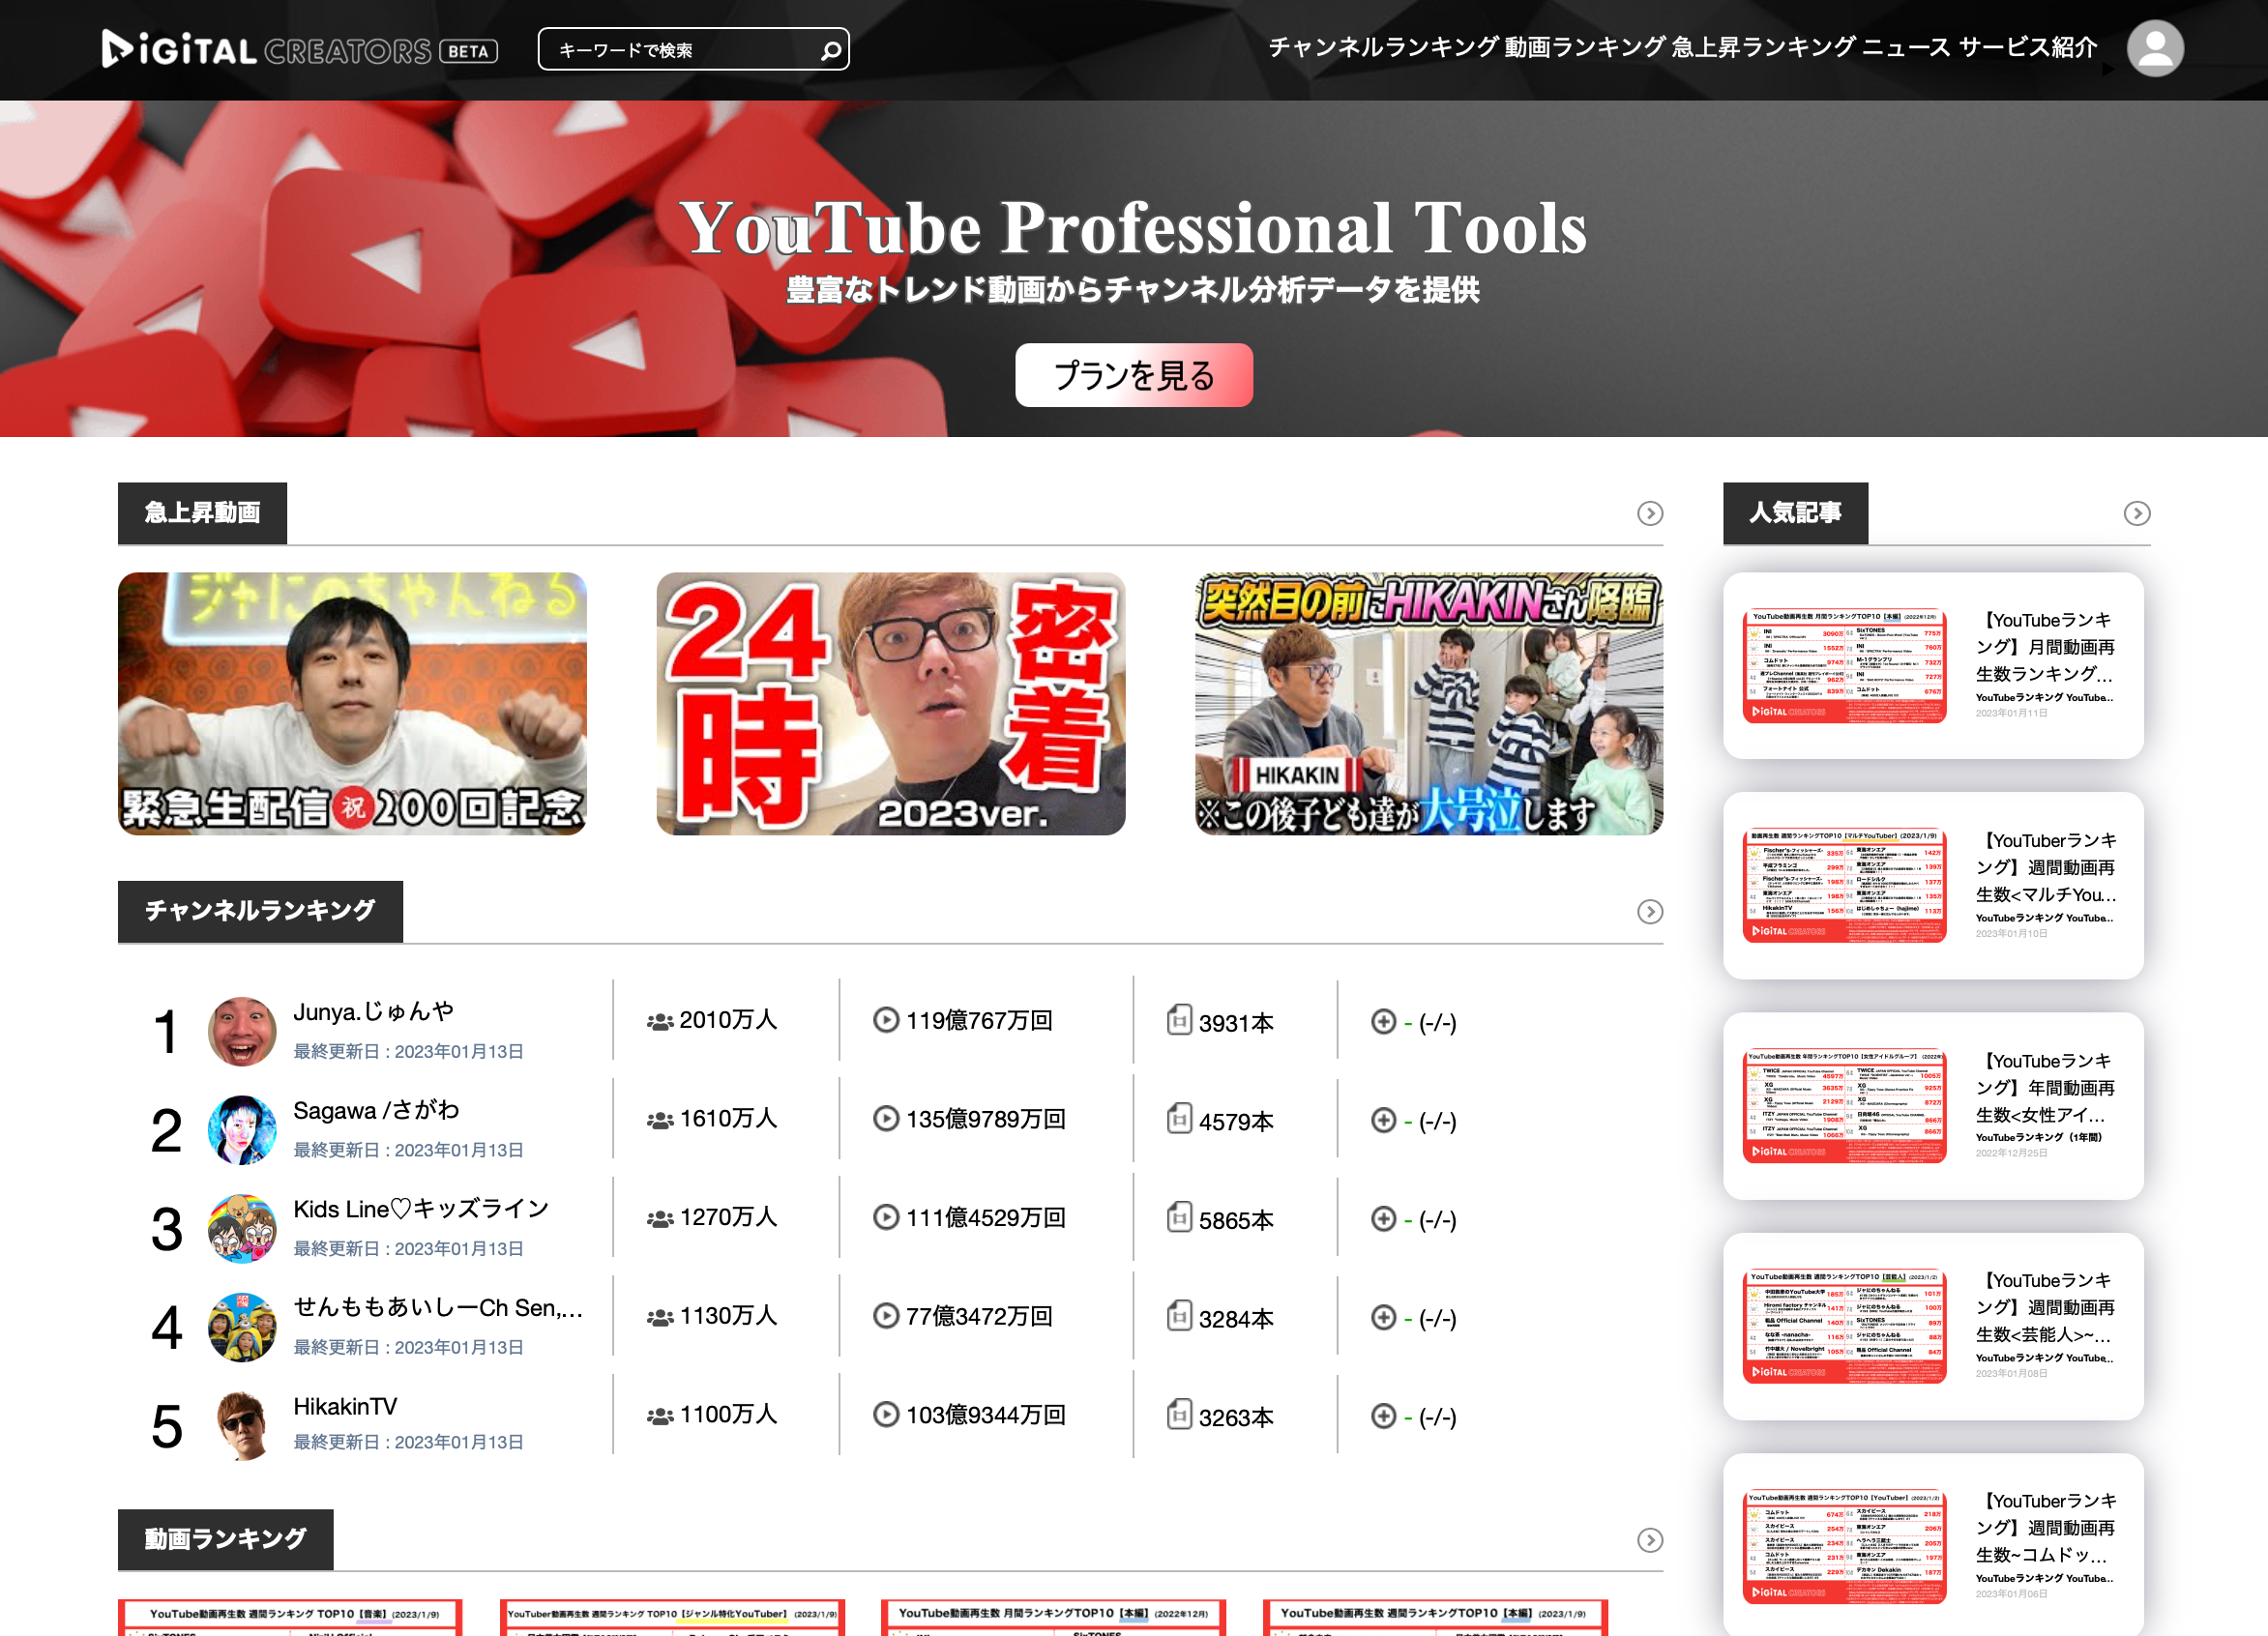2268x1636 pixels.
Task: Click the plus icon in Sagawa's row
Action: pyautogui.click(x=1383, y=1120)
